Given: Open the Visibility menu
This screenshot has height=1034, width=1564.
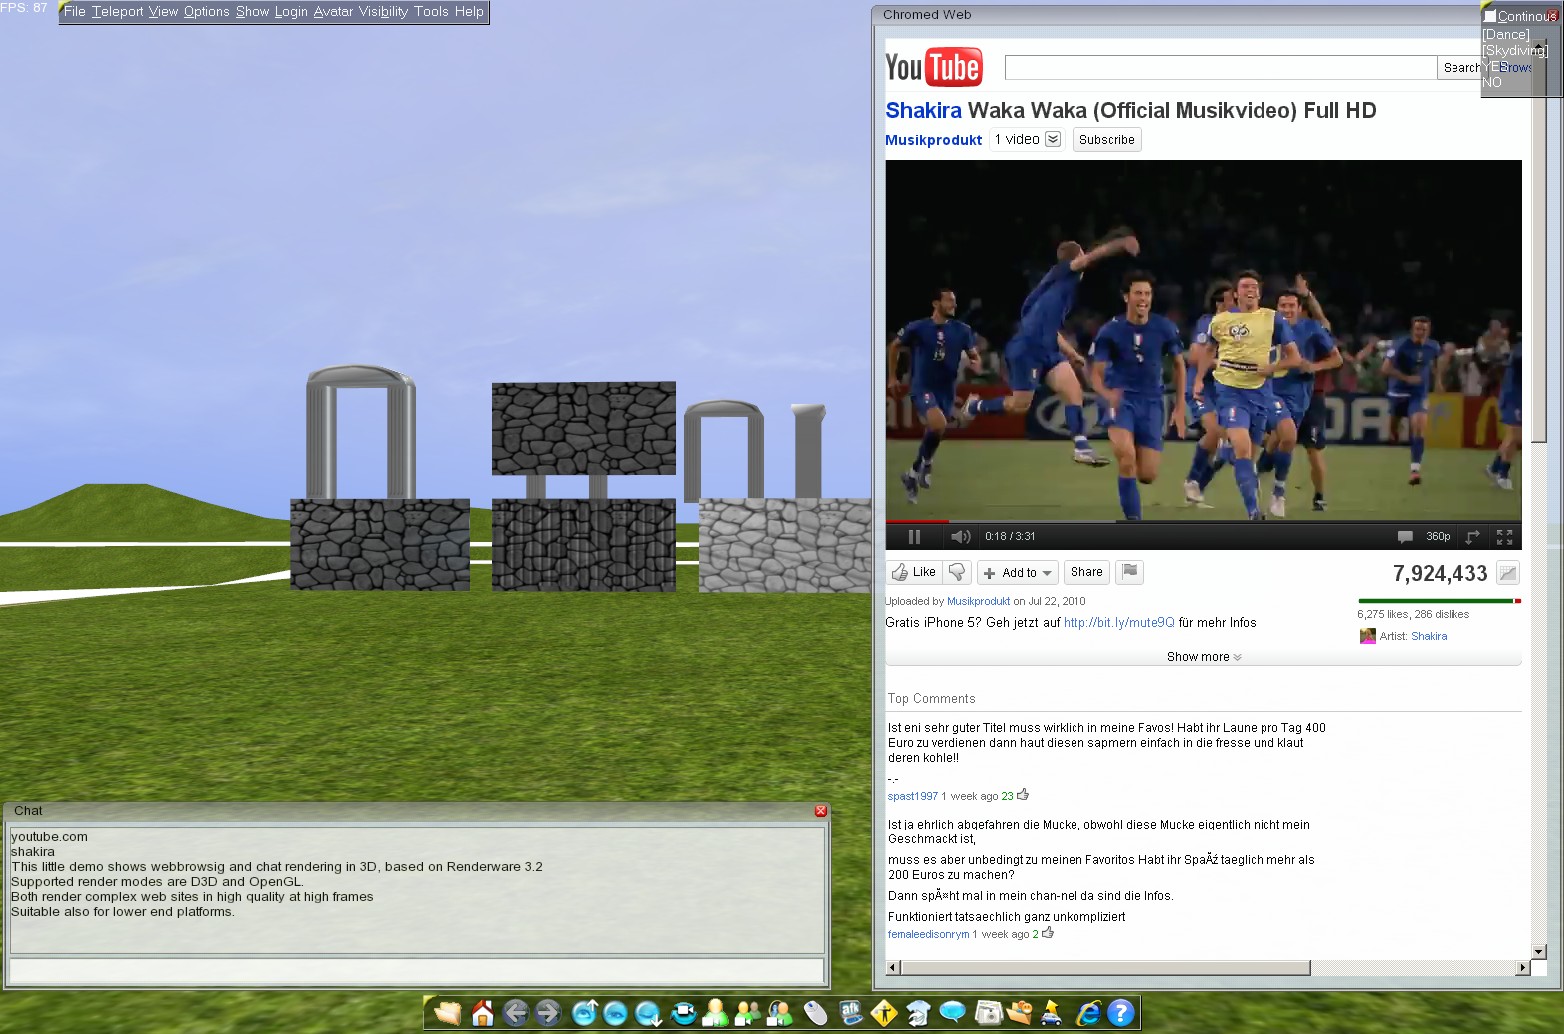Looking at the screenshot, I should 384,12.
